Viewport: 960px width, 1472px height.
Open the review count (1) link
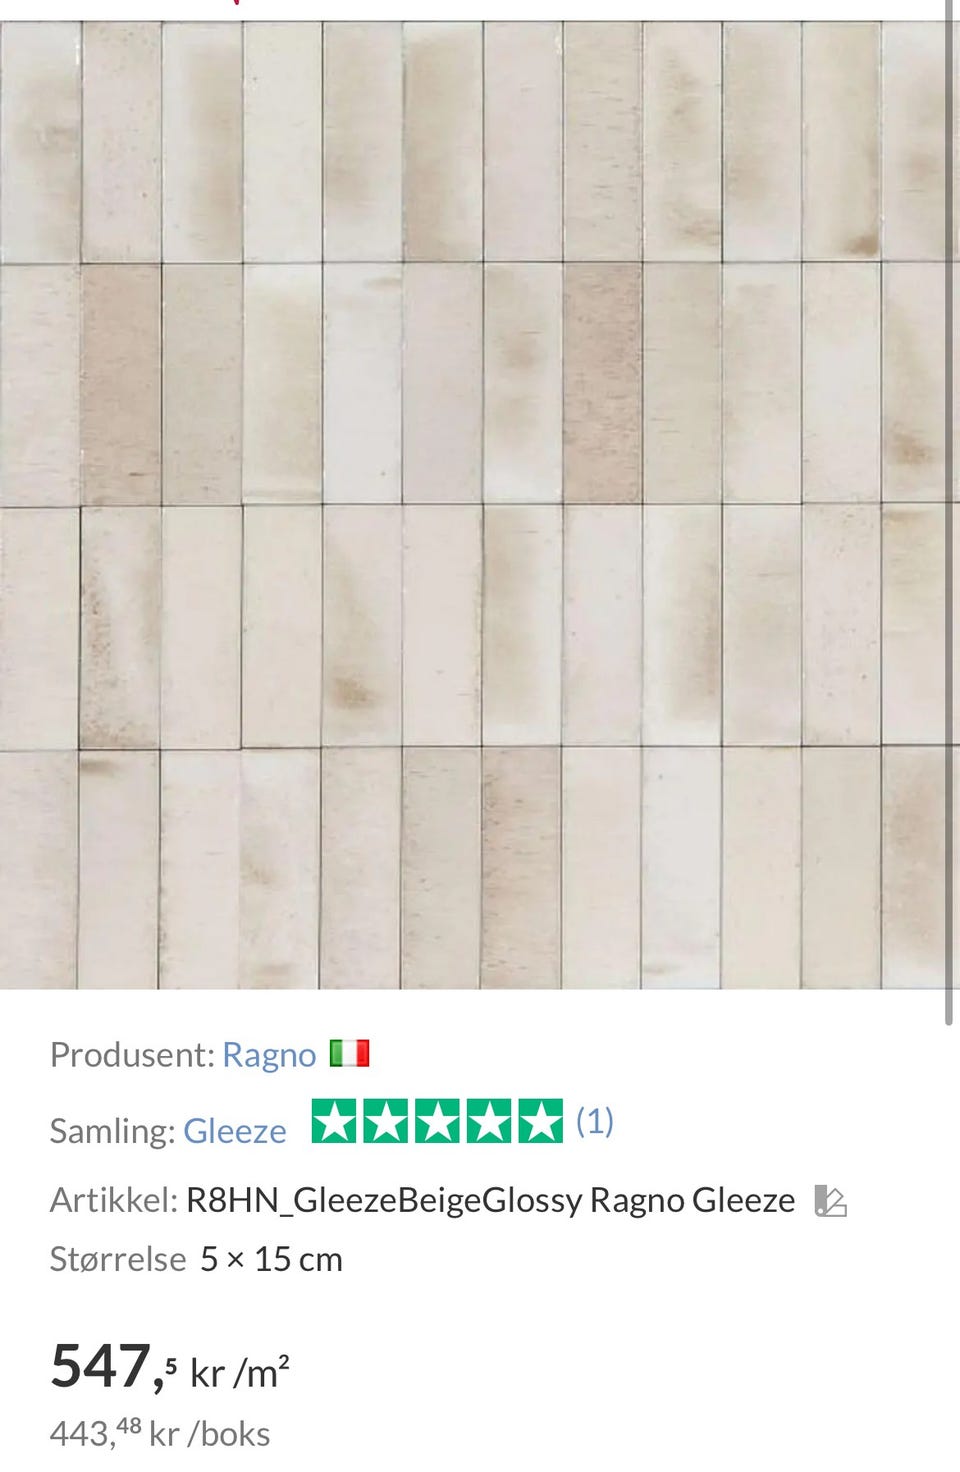click(595, 1121)
